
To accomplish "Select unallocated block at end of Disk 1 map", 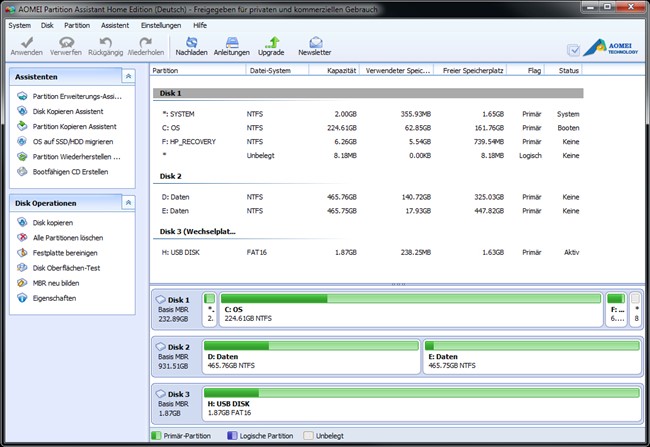I will [635, 309].
